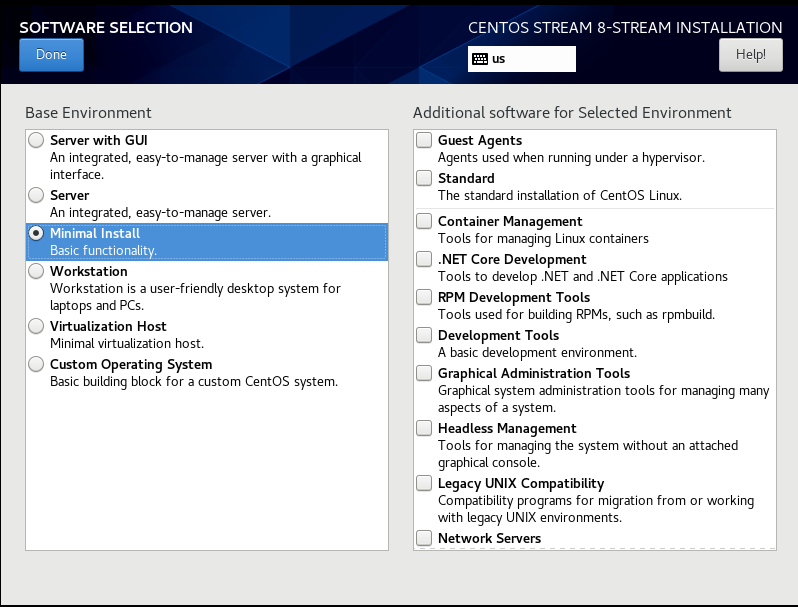Check the Development Tools checkbox
This screenshot has width=798, height=607.
[424, 335]
